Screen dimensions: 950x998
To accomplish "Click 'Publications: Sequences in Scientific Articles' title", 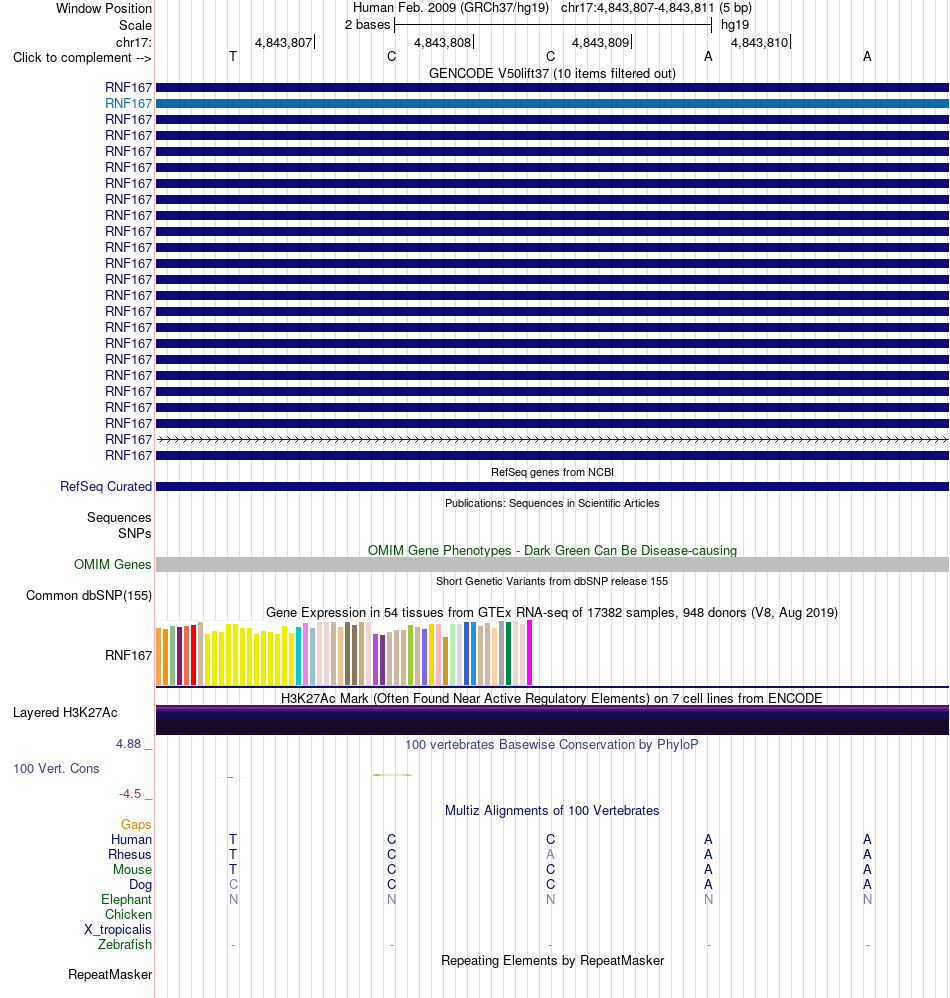I will 552,503.
